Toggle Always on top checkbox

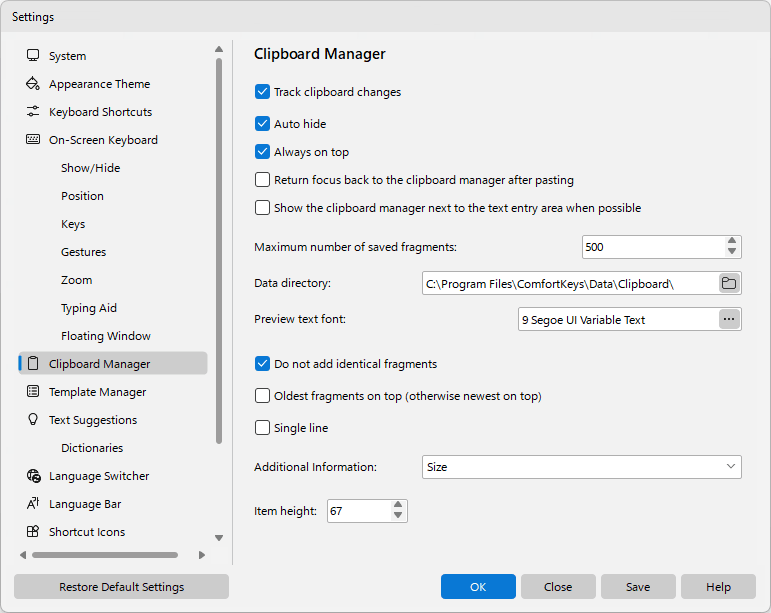(x=262, y=151)
